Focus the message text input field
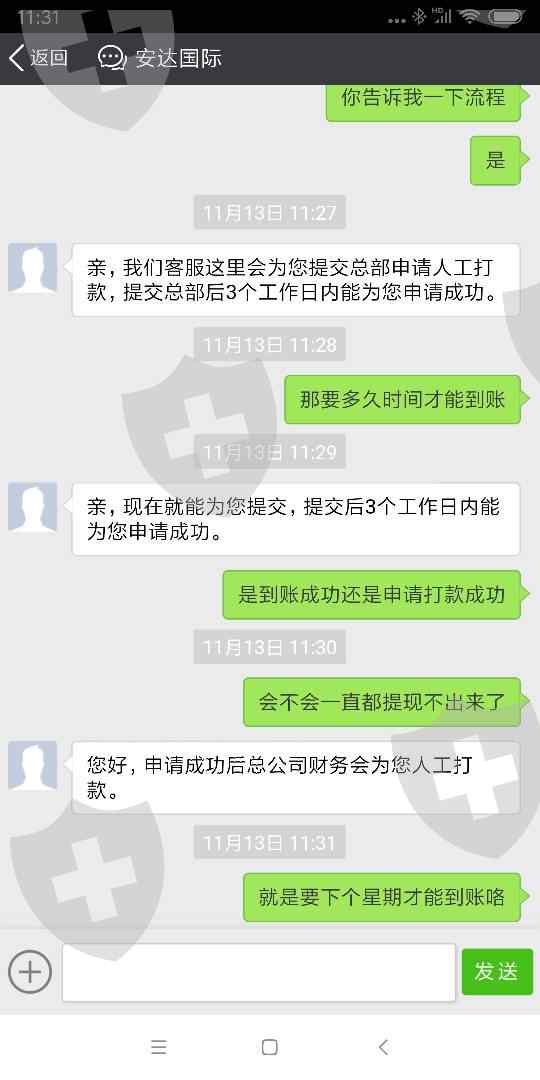 click(259, 972)
